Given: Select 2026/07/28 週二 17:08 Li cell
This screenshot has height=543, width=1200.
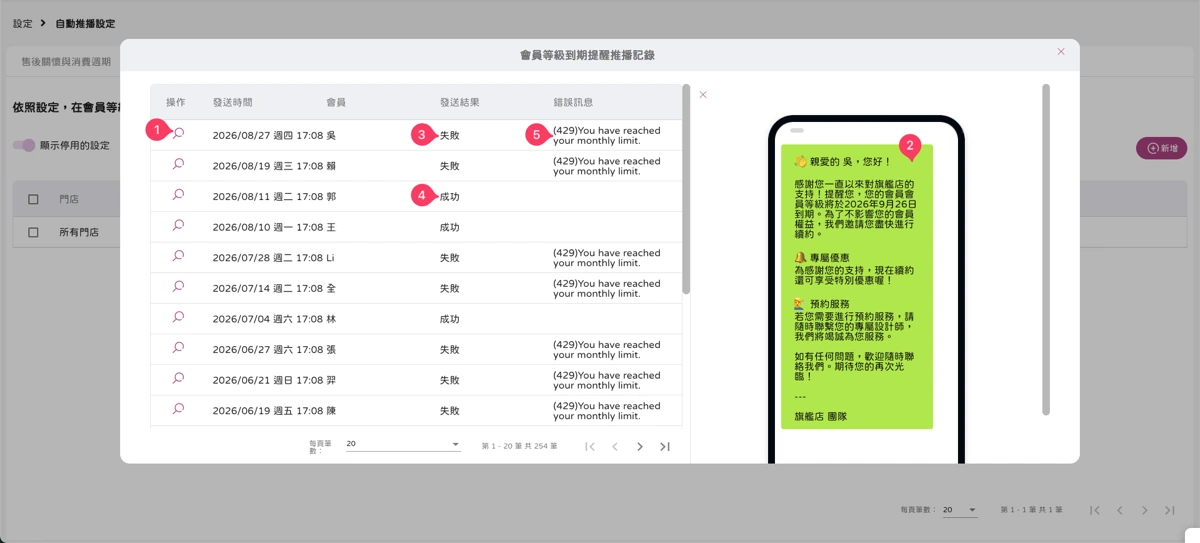Looking at the screenshot, I should click(273, 258).
